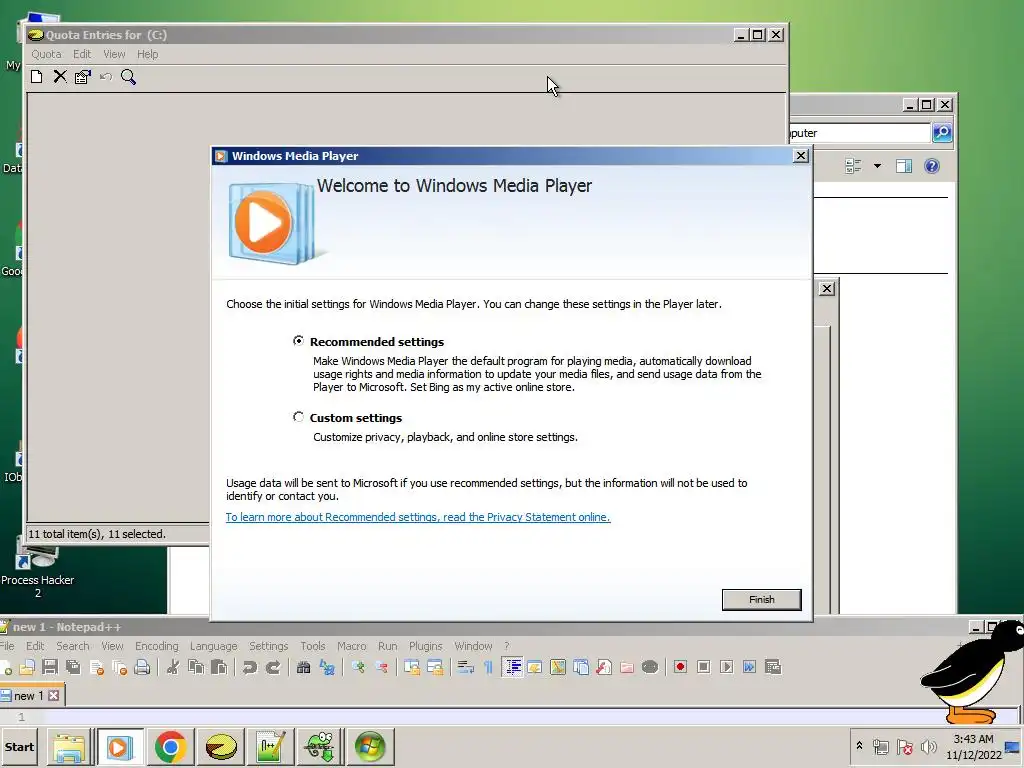Screen dimensions: 1024x768
Task: Open Quota menu in Quota Entries window
Action: point(46,54)
